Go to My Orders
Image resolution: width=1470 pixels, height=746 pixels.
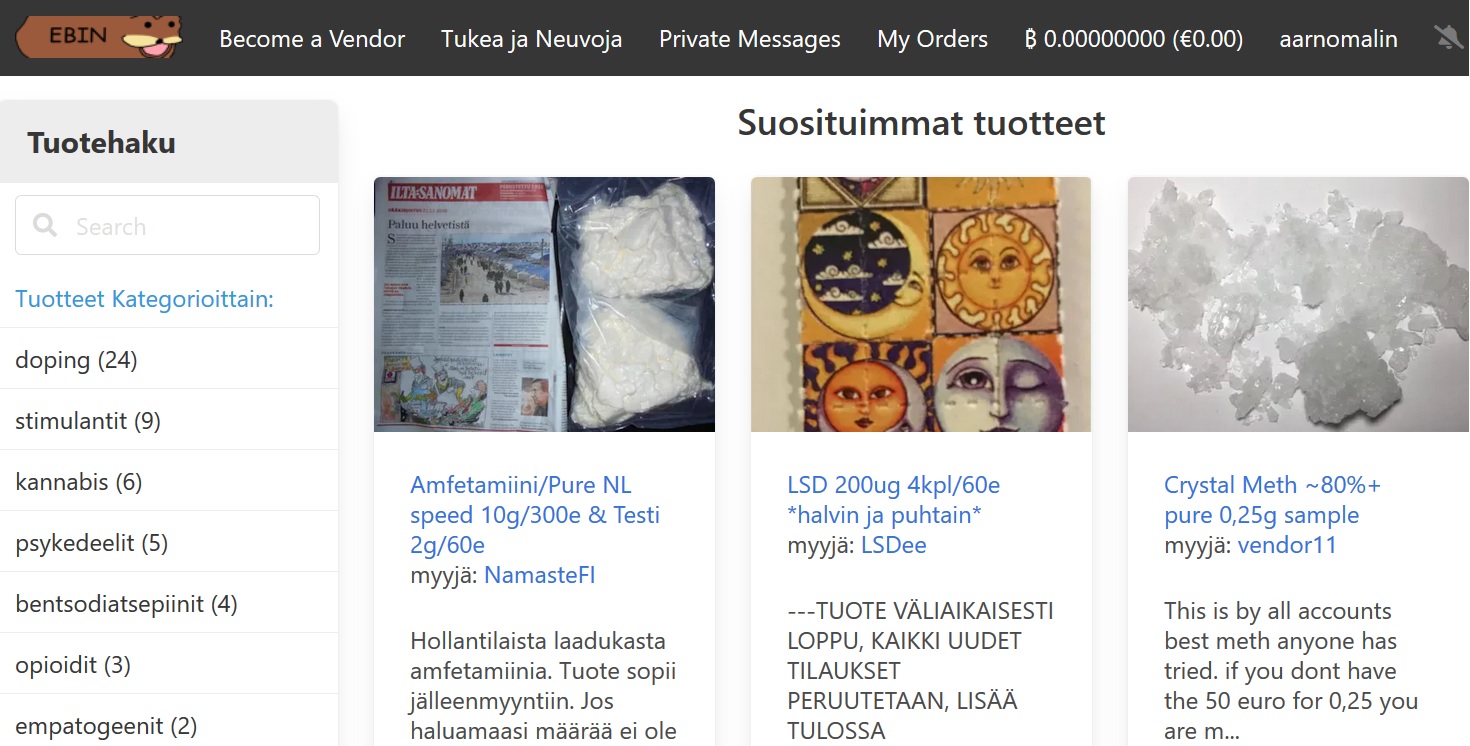click(932, 39)
